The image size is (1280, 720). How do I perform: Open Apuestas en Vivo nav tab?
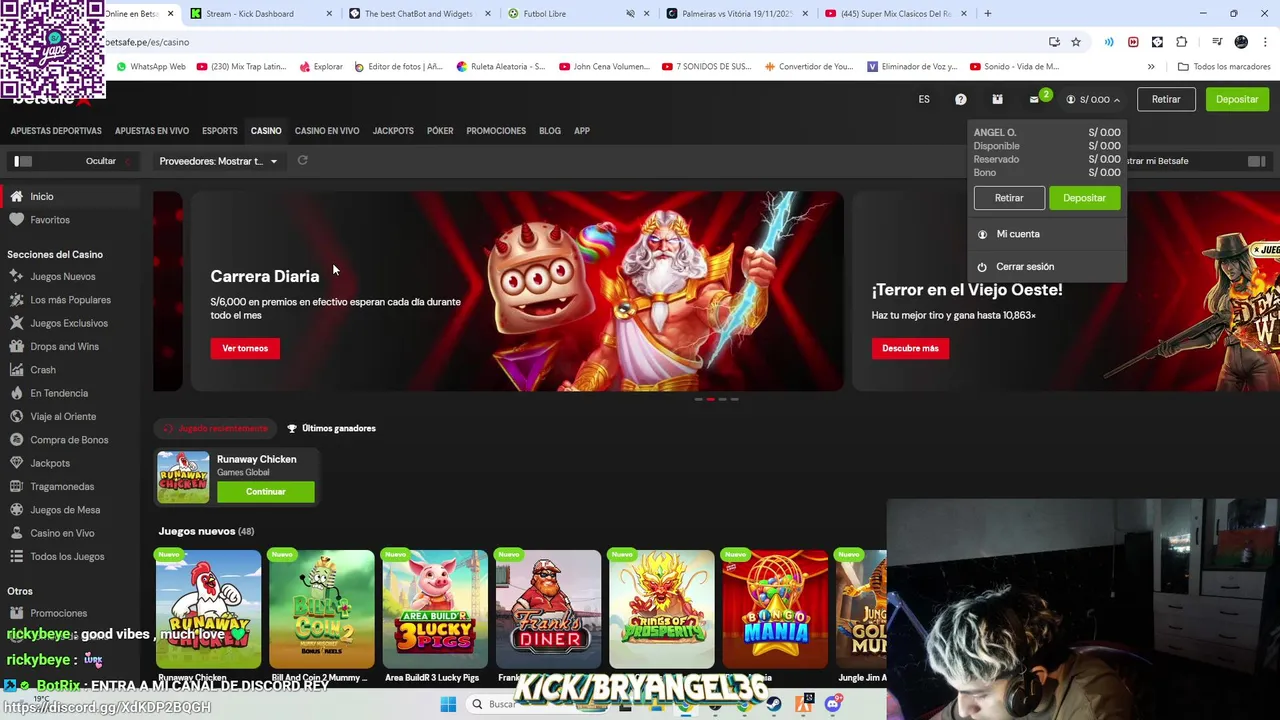tap(152, 131)
